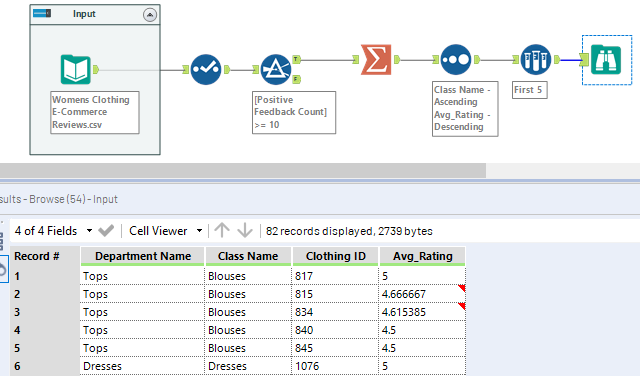This screenshot has height=376, width=640.
Task: Collapse the Input tool container
Action: point(150,15)
